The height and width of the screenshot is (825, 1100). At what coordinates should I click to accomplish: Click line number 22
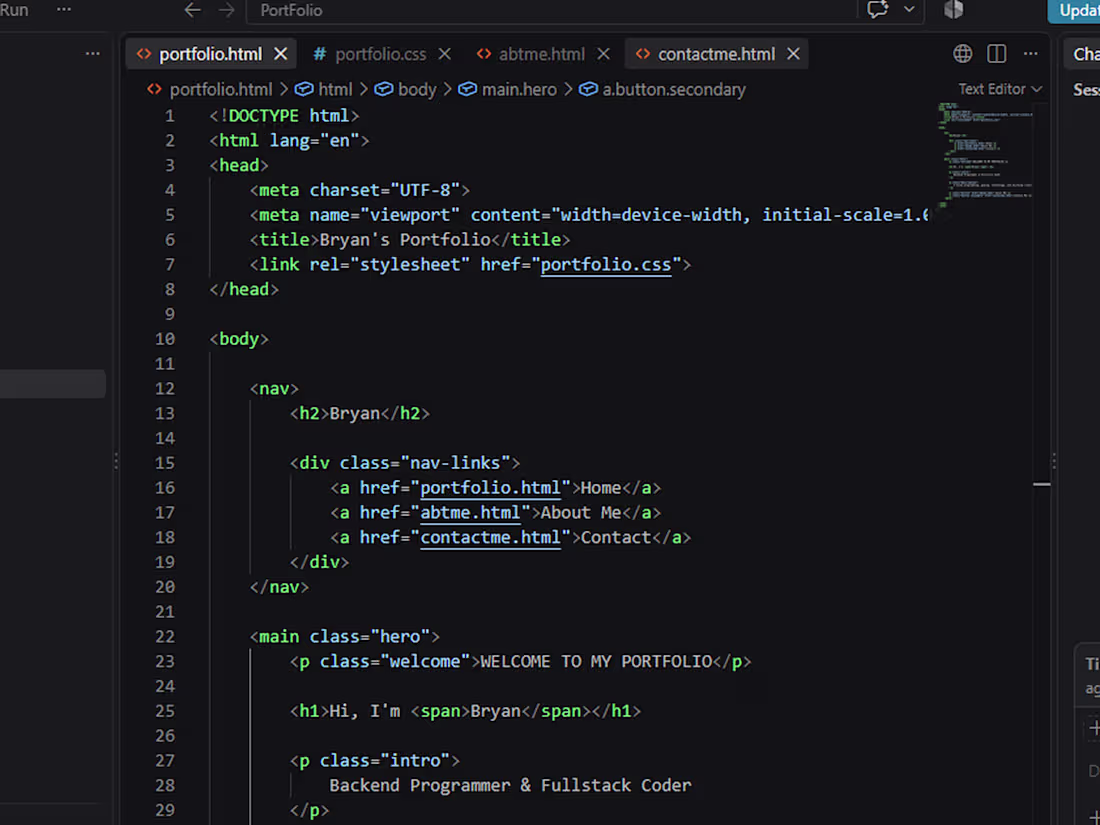tap(165, 637)
